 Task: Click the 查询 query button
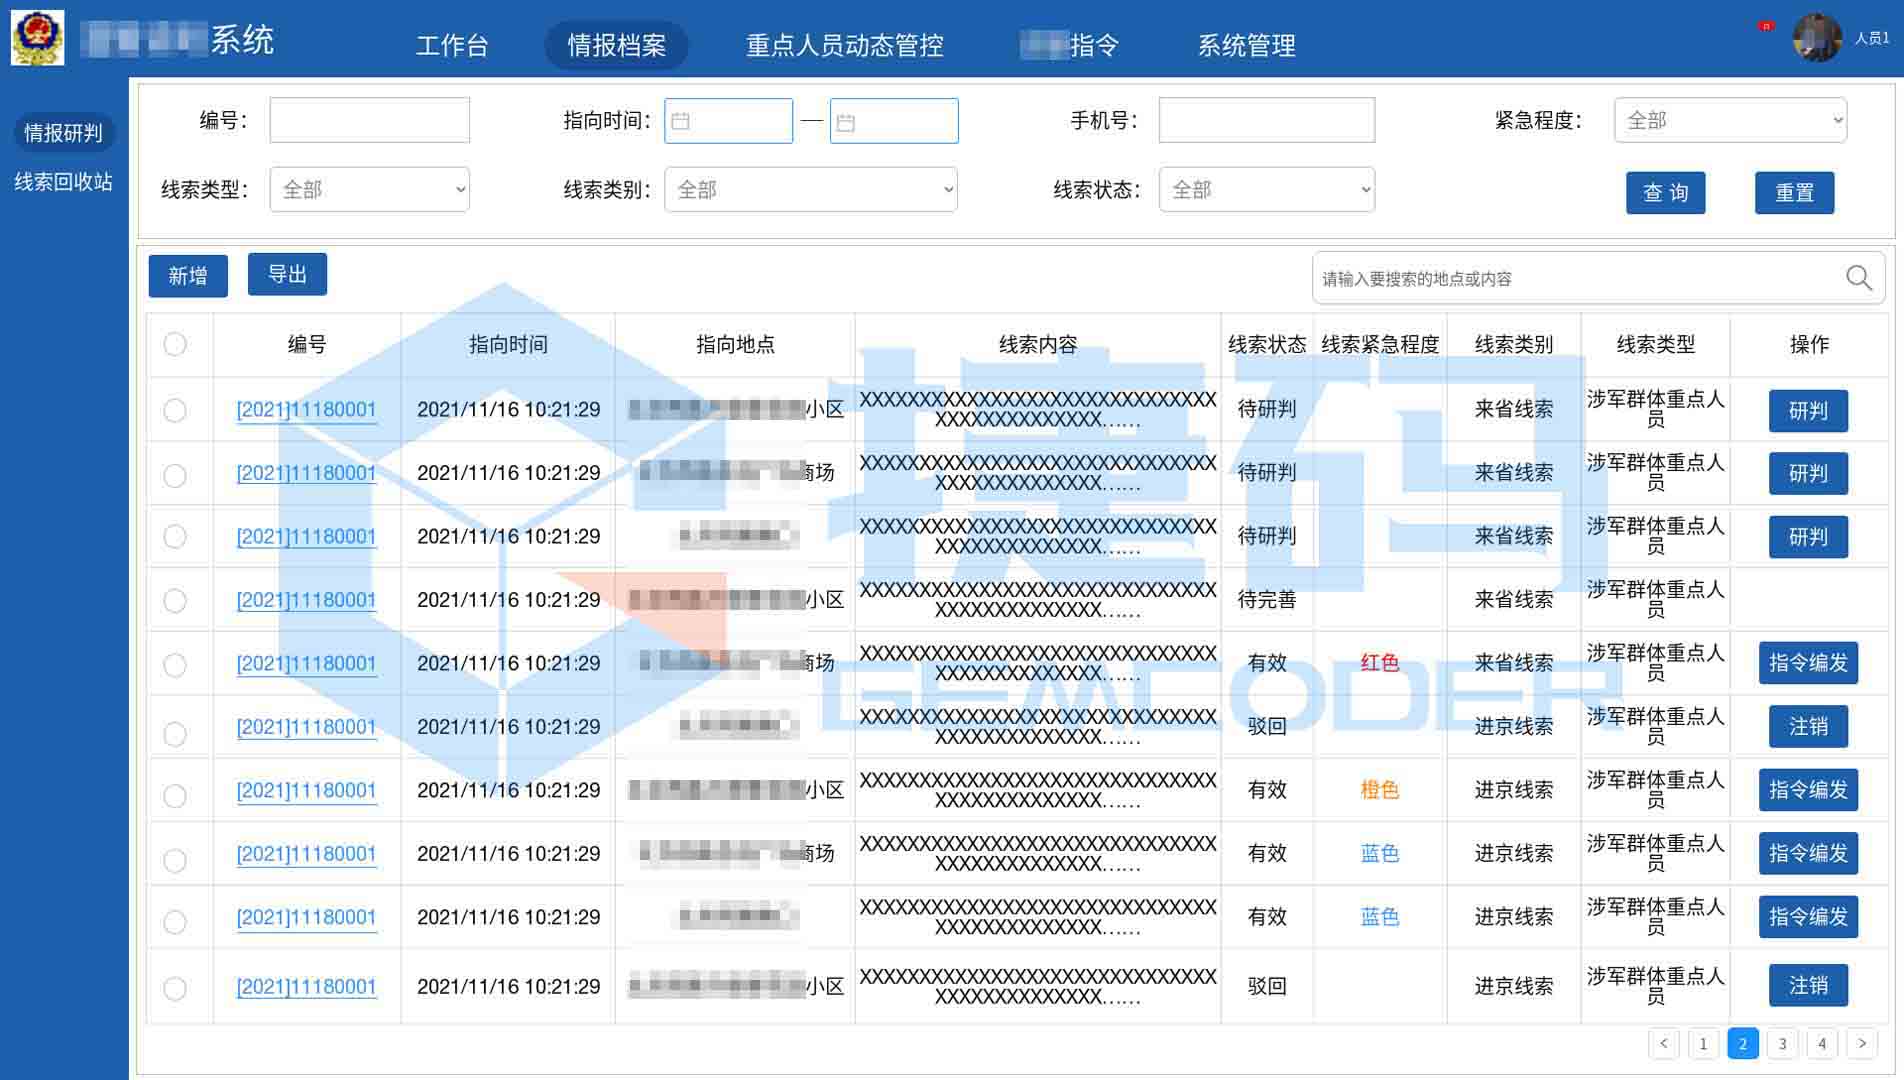click(x=1665, y=193)
